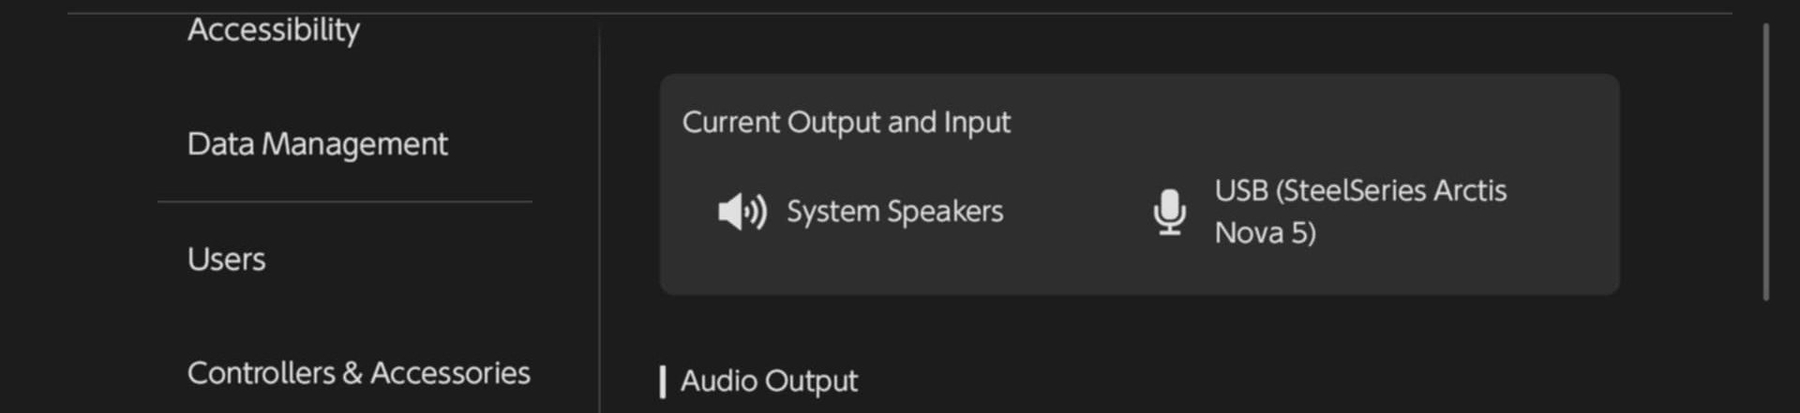This screenshot has height=413, width=1800.
Task: Select the vertical bar marker before Audio Output
Action: click(663, 382)
